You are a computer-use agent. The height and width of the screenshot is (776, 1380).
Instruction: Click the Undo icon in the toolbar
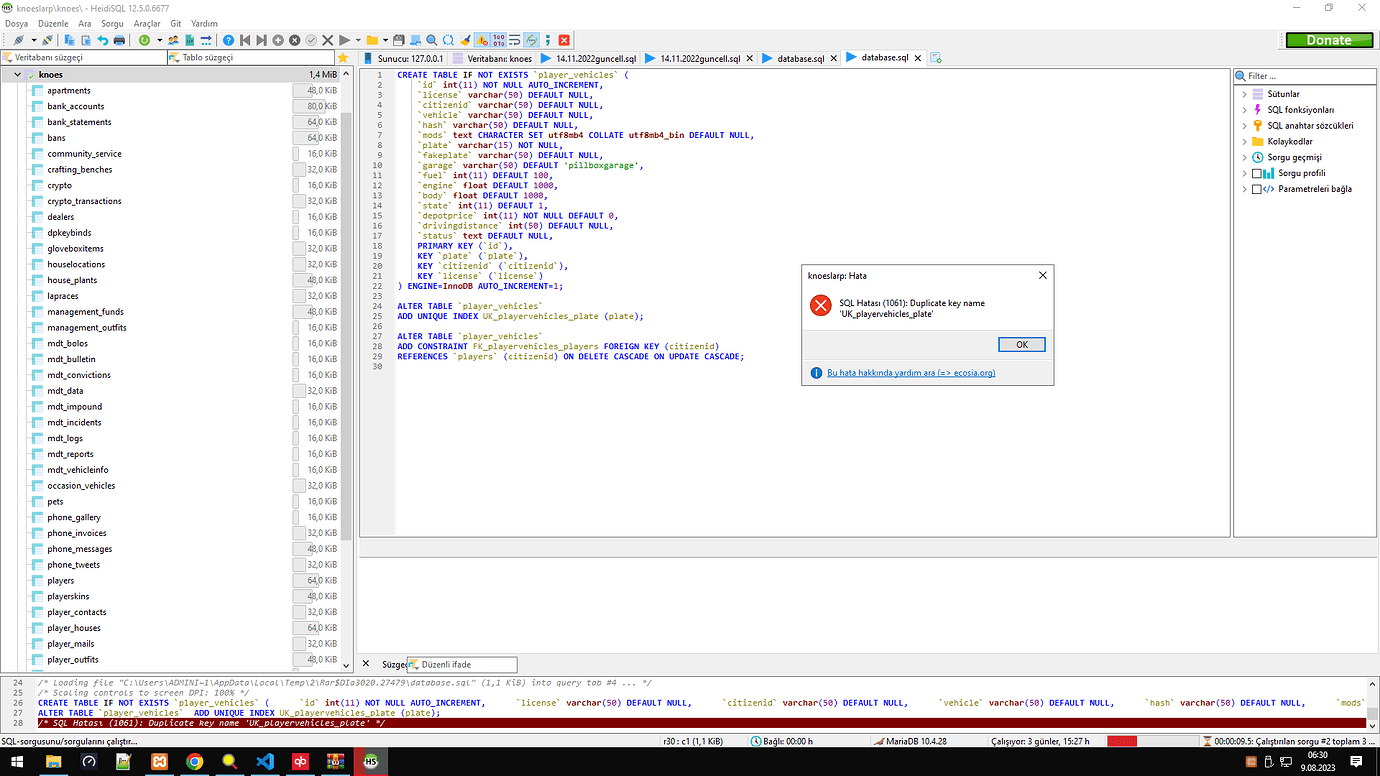[x=101, y=40]
